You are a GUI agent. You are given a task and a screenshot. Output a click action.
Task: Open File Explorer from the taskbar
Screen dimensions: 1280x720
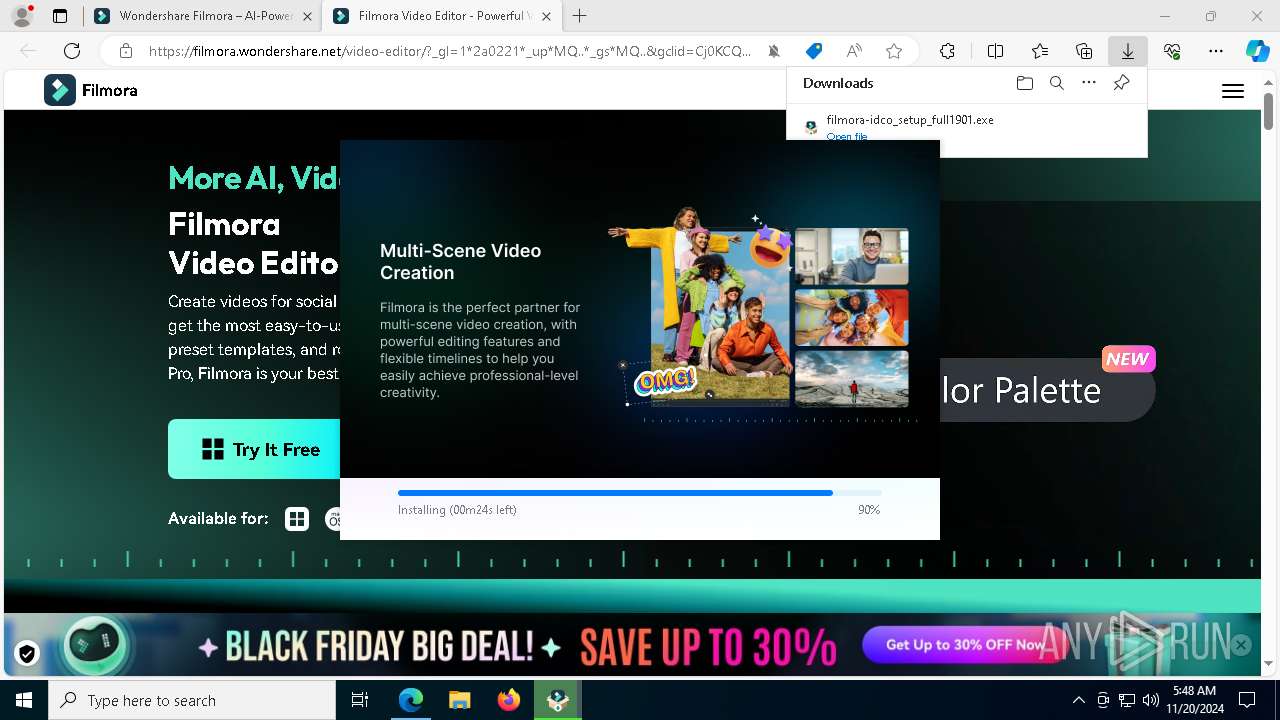[460, 700]
